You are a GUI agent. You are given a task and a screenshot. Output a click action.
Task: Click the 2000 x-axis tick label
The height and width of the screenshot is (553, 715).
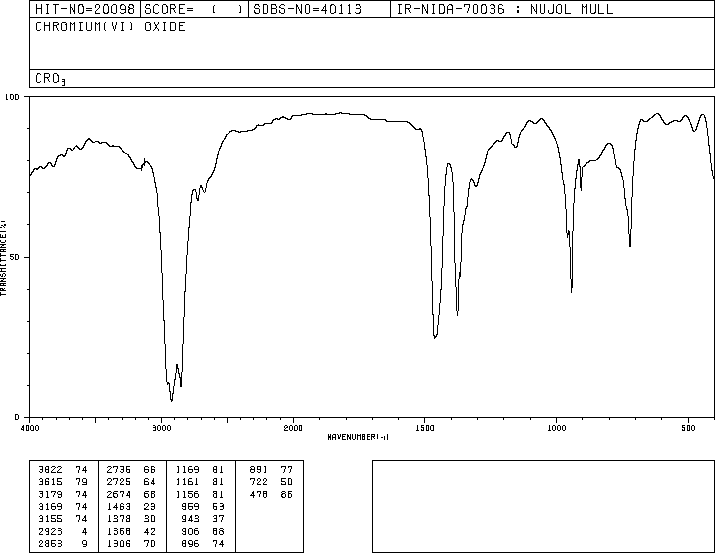293,428
